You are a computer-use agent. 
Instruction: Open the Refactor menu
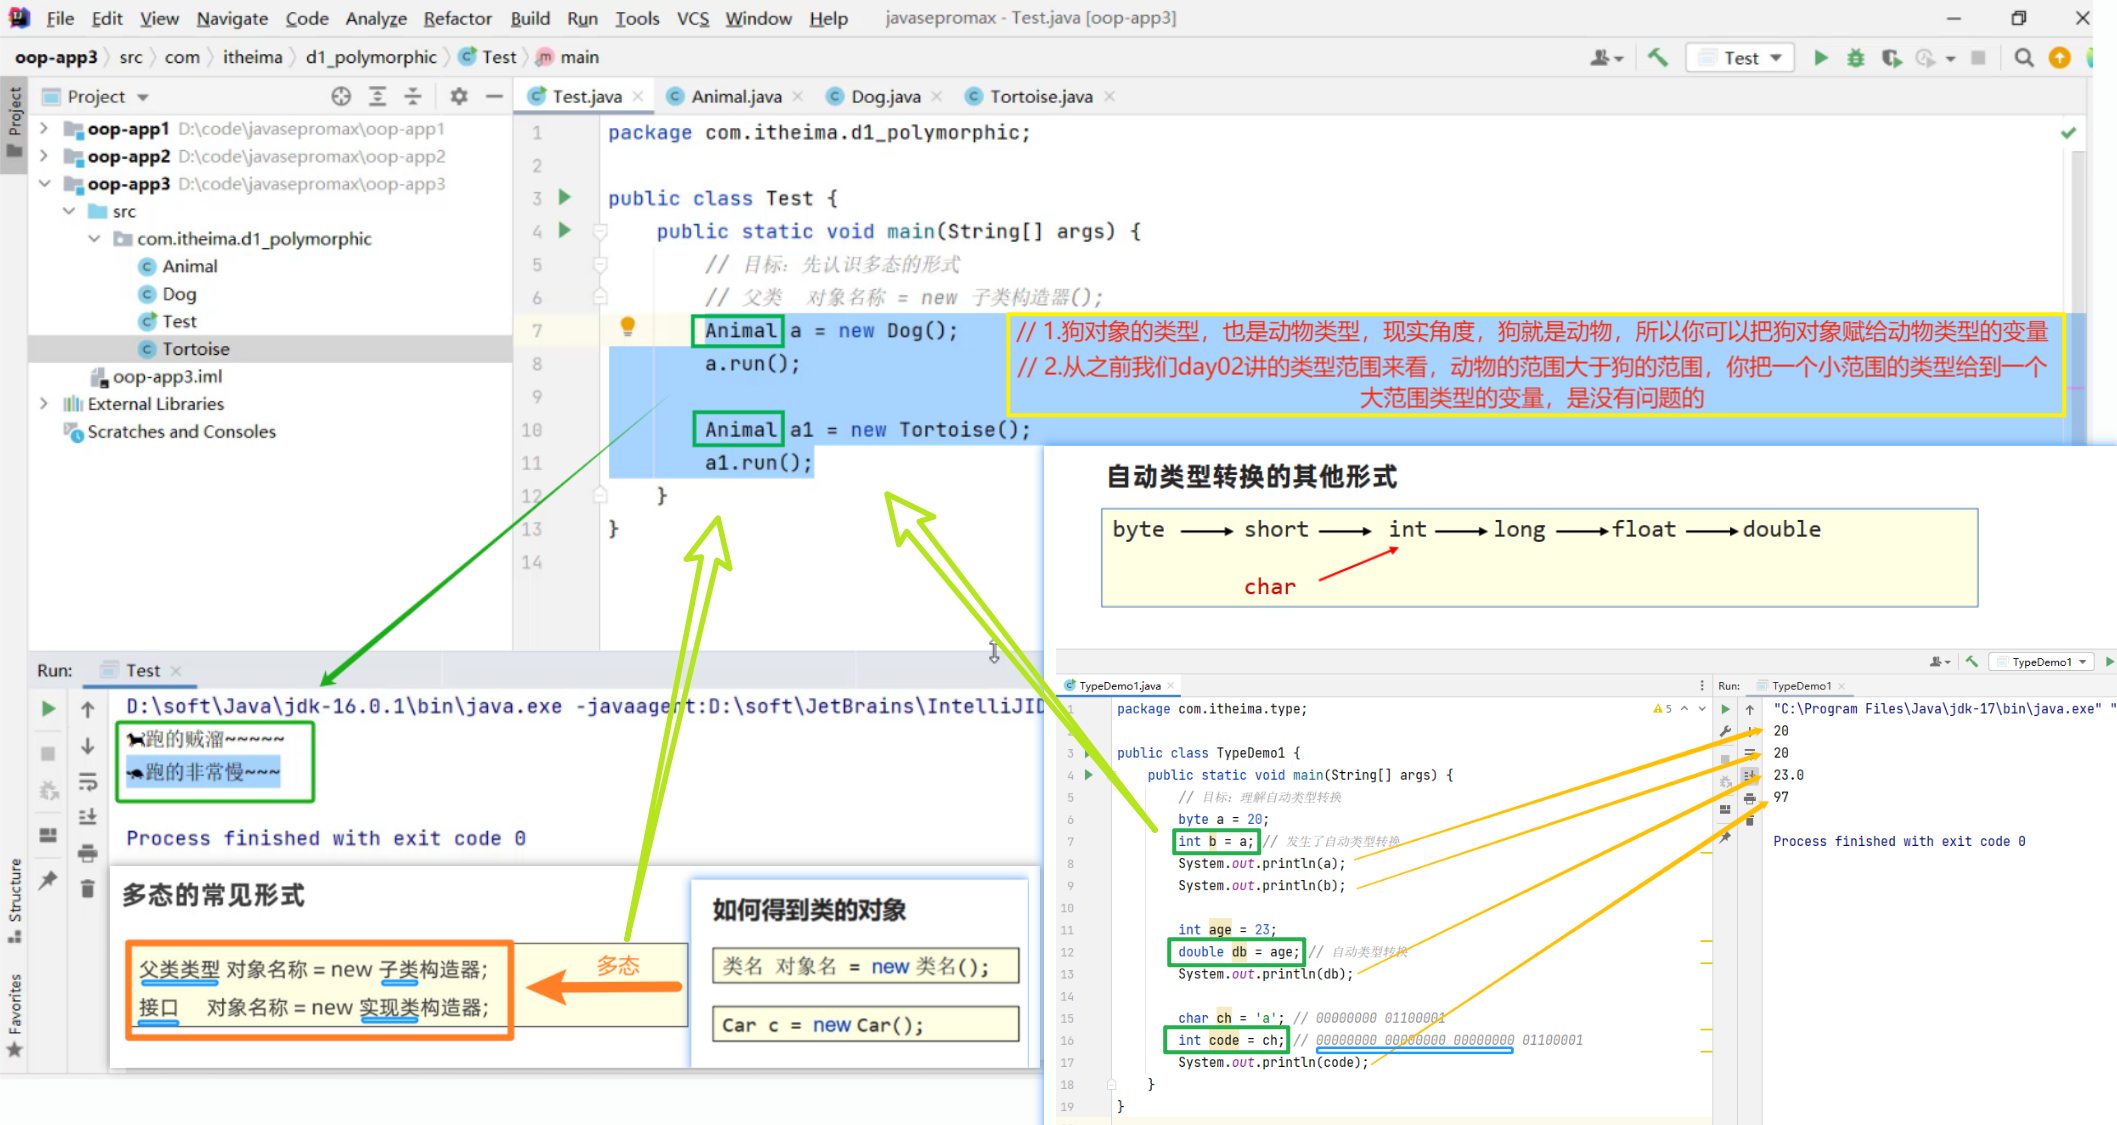coord(457,18)
